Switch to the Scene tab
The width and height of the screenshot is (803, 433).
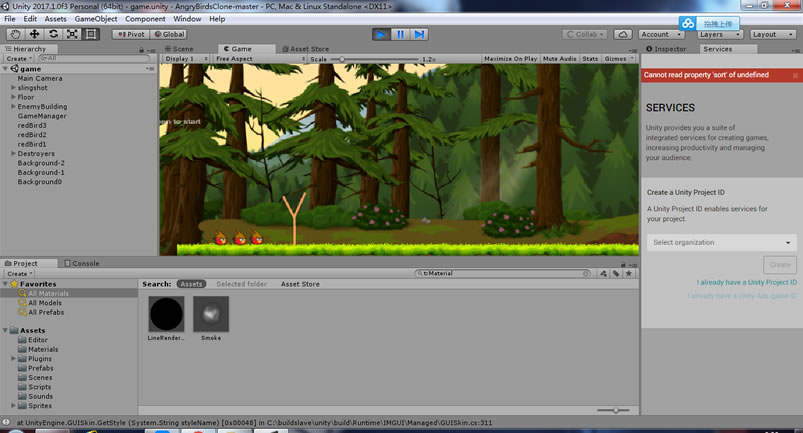pyautogui.click(x=179, y=49)
